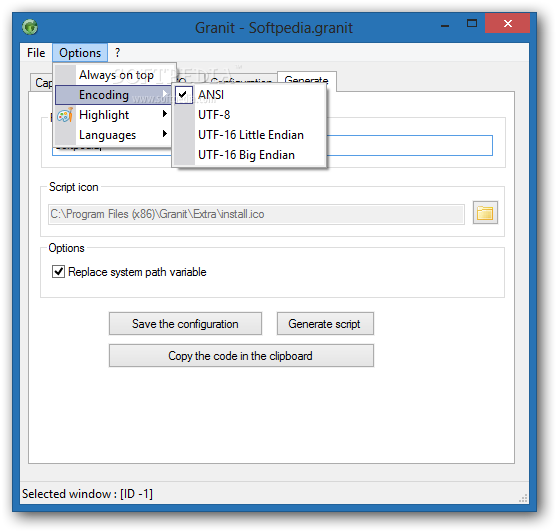Open the question mark help menu
The image size is (557, 532).
118,53
